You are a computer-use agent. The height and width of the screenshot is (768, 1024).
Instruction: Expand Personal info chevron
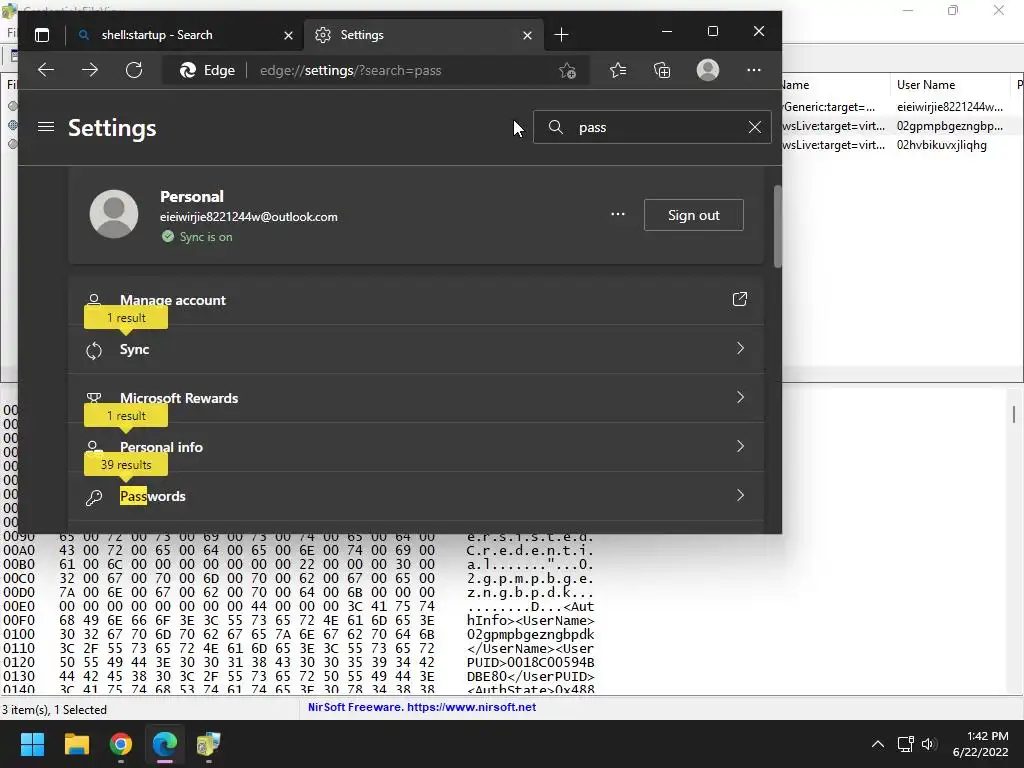coord(740,446)
